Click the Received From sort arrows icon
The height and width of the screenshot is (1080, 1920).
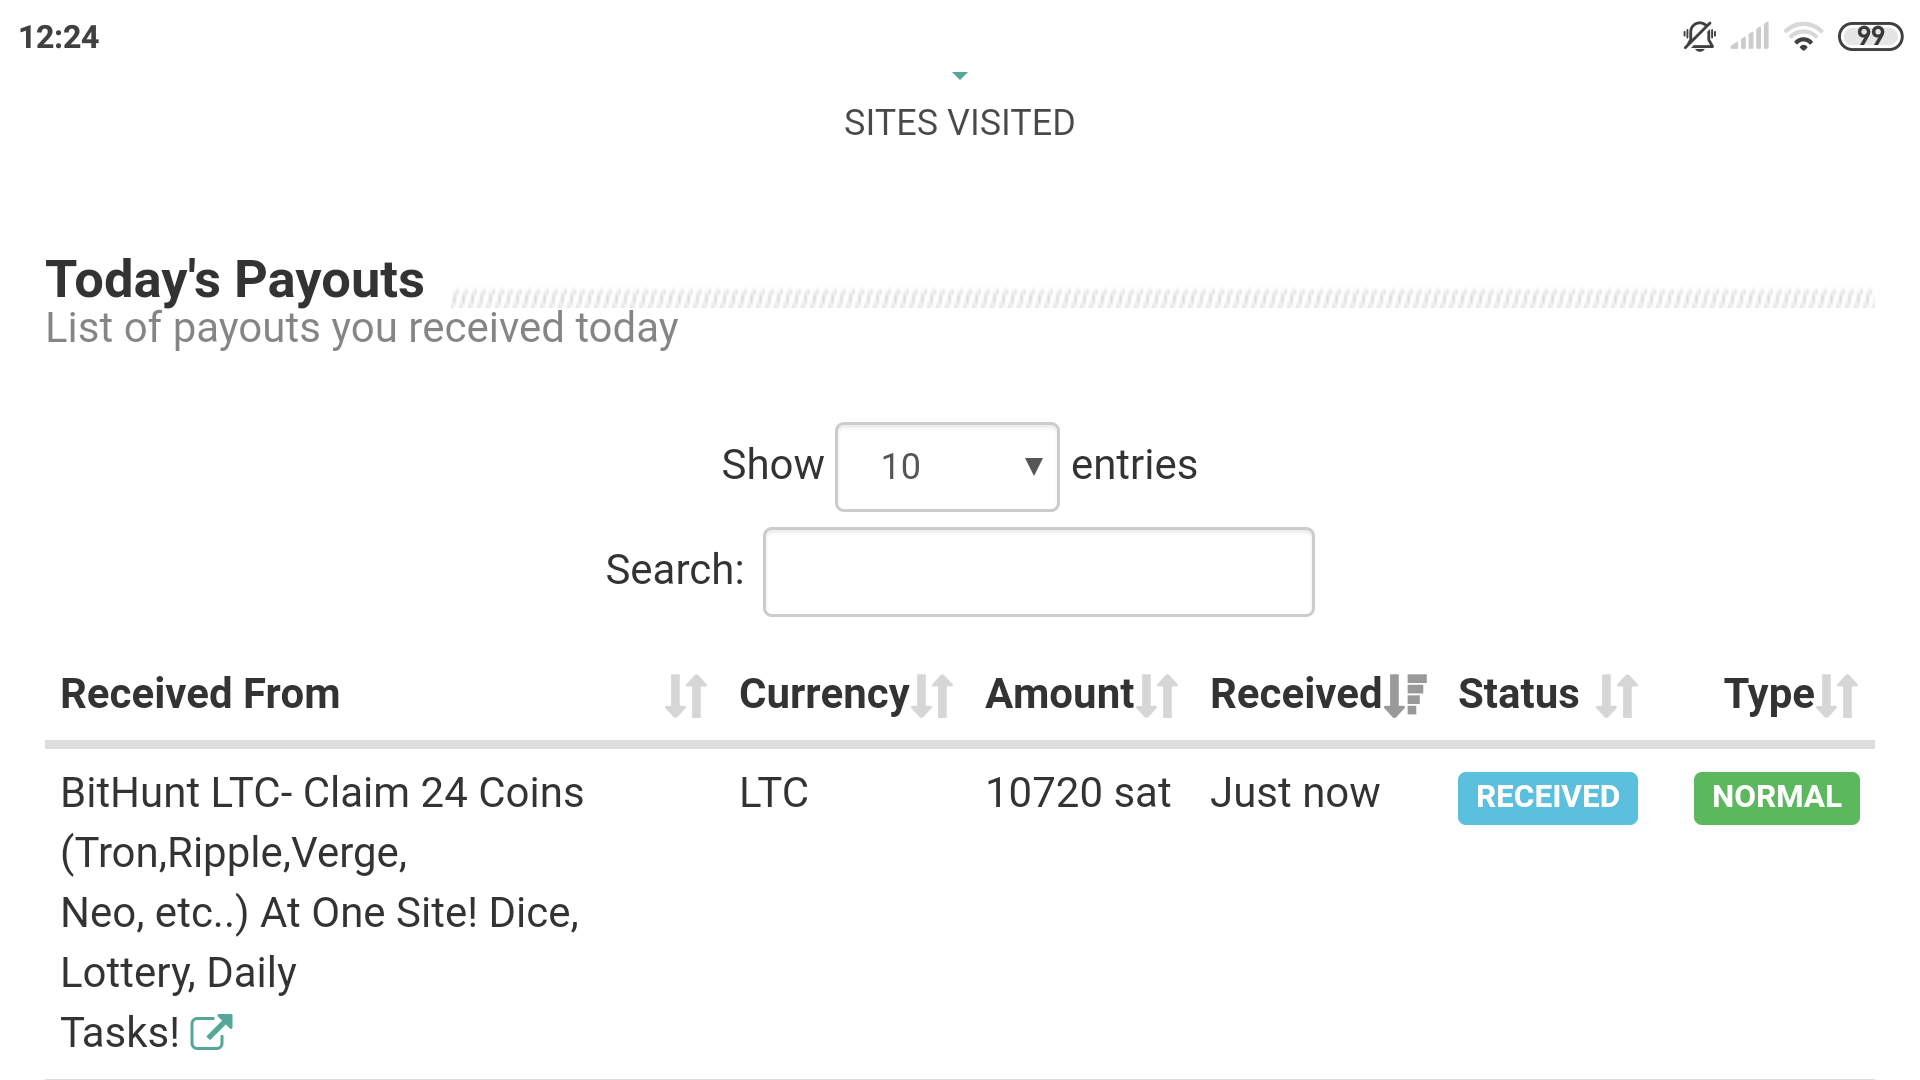pyautogui.click(x=686, y=695)
